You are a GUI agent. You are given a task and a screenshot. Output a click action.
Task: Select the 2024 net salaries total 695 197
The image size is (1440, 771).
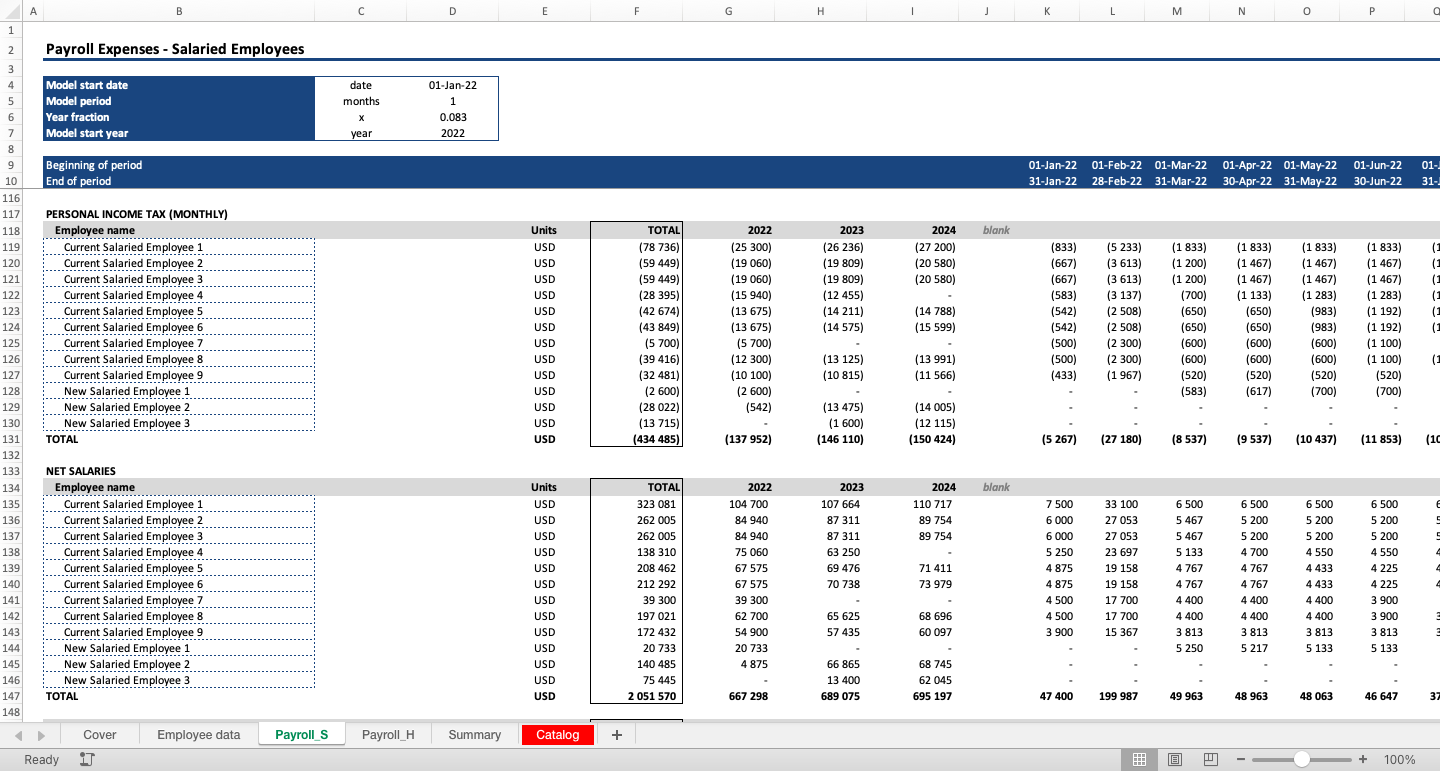[913, 696]
